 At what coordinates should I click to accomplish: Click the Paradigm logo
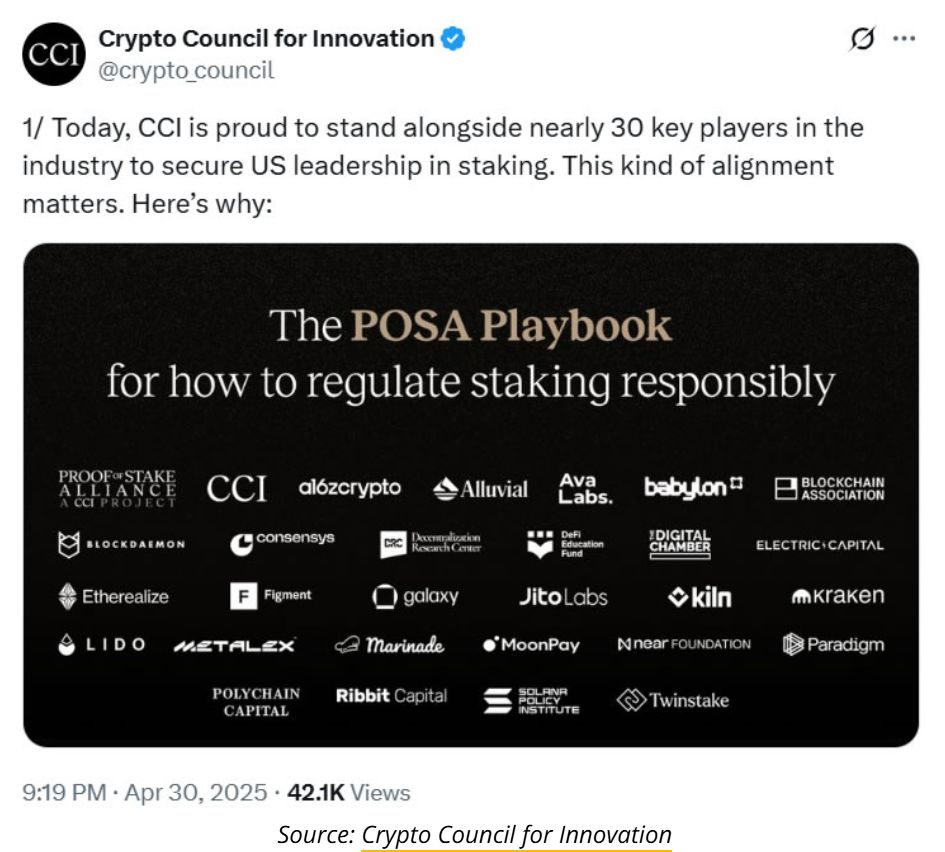point(833,645)
